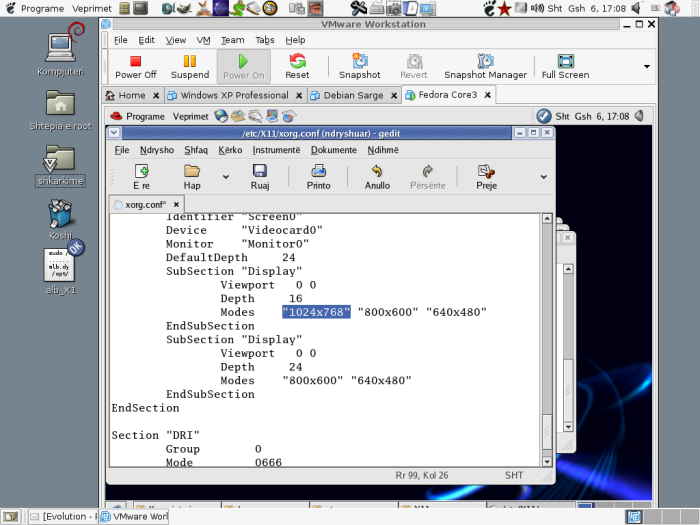700x525 pixels.
Task: Power off the virtual machine
Action: point(136,67)
